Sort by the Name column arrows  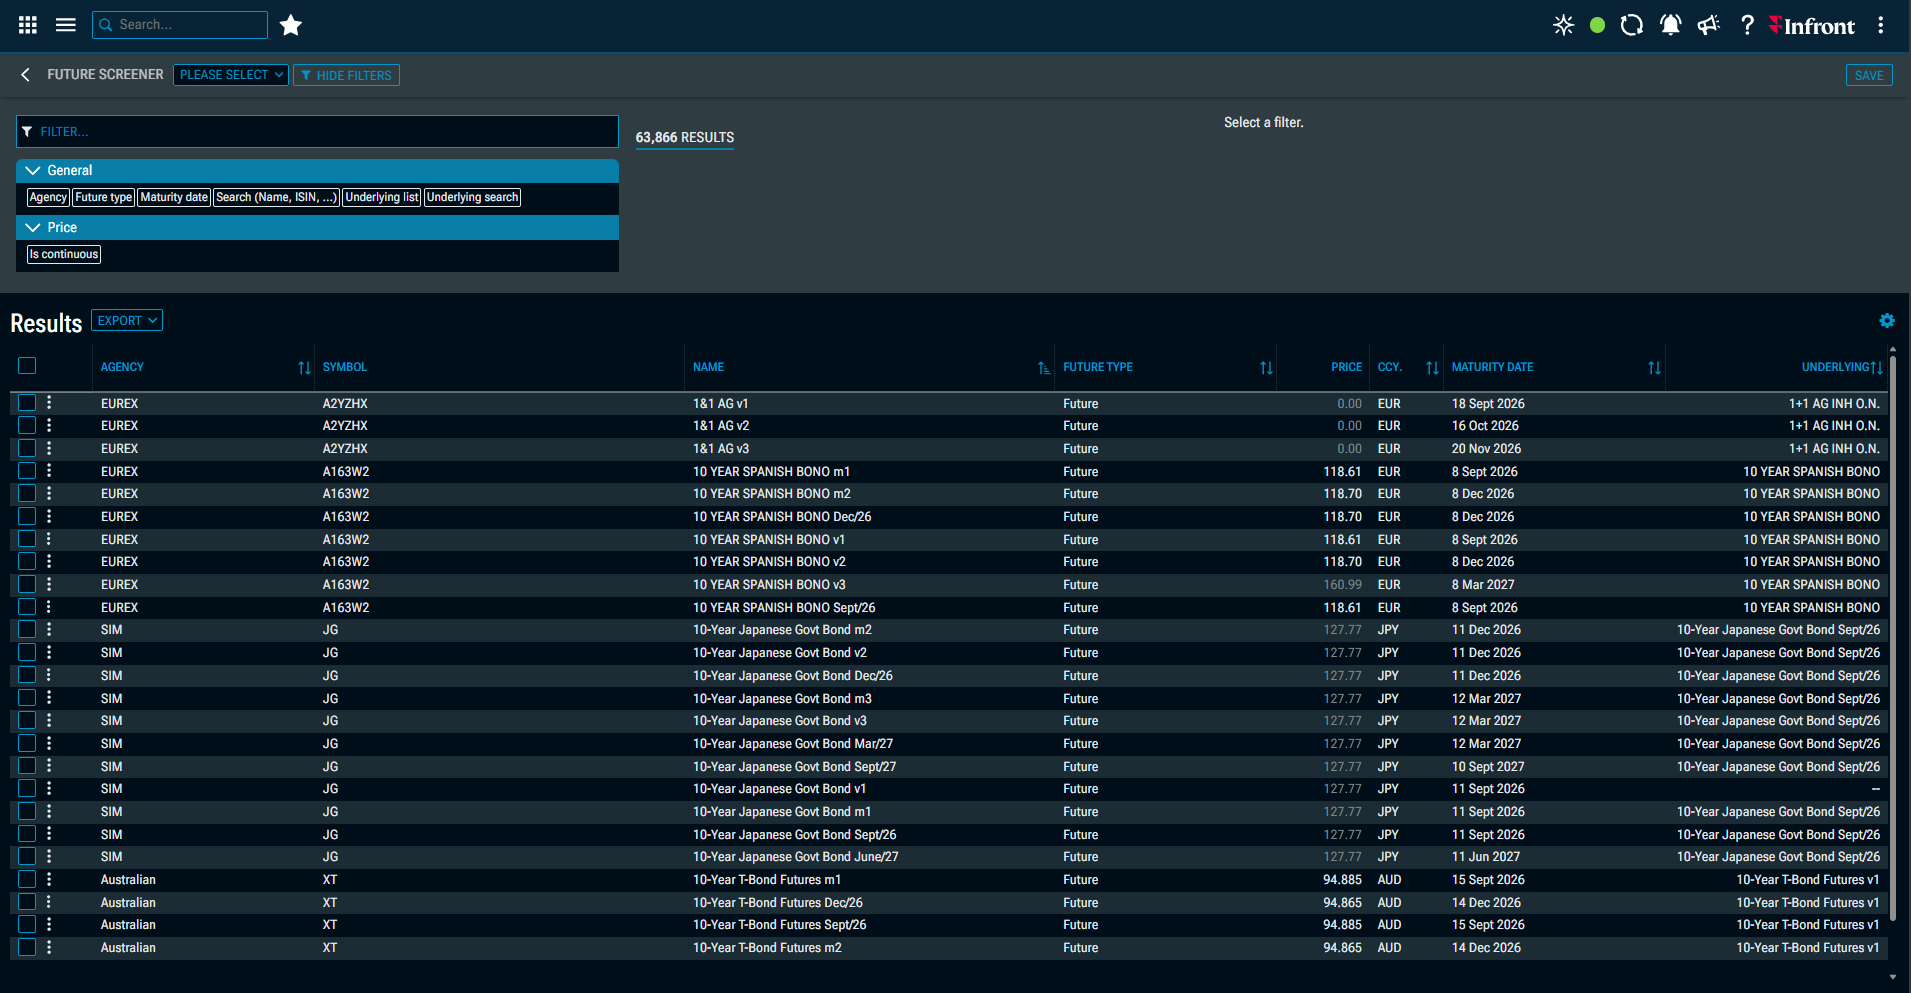pos(1044,368)
